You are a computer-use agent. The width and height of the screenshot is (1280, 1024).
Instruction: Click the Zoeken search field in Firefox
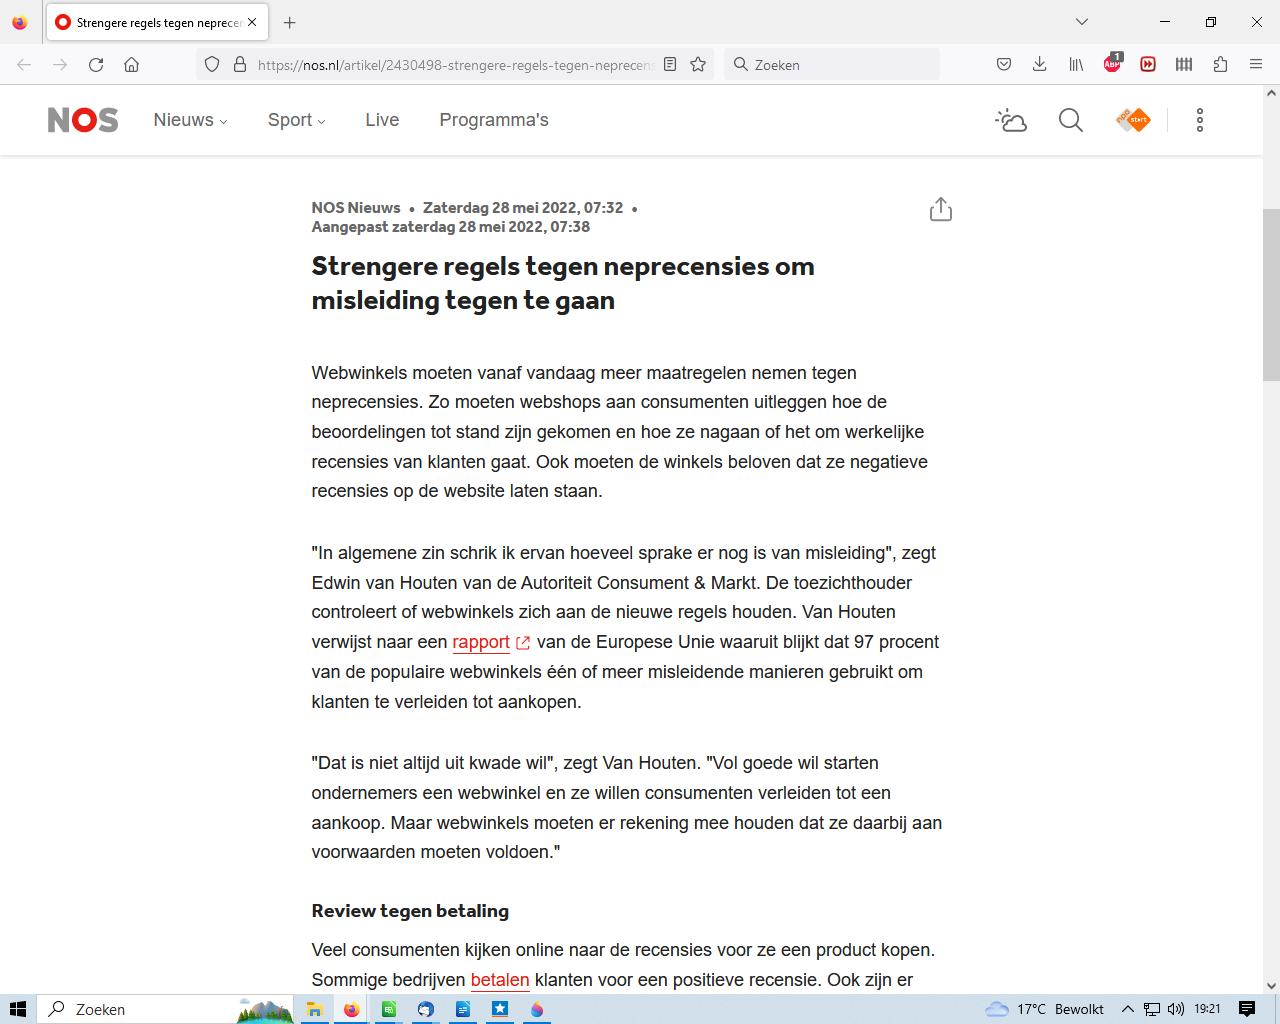pos(832,64)
